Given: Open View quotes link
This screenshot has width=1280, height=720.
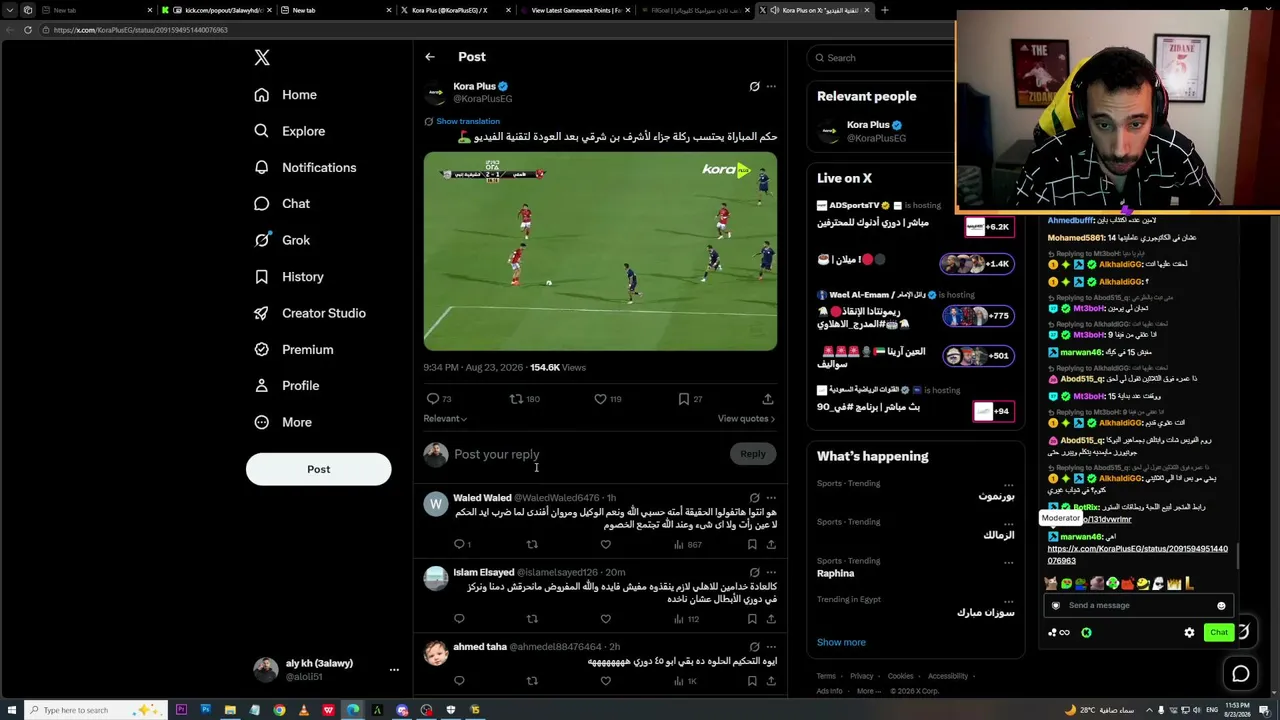Looking at the screenshot, I should (x=746, y=419).
